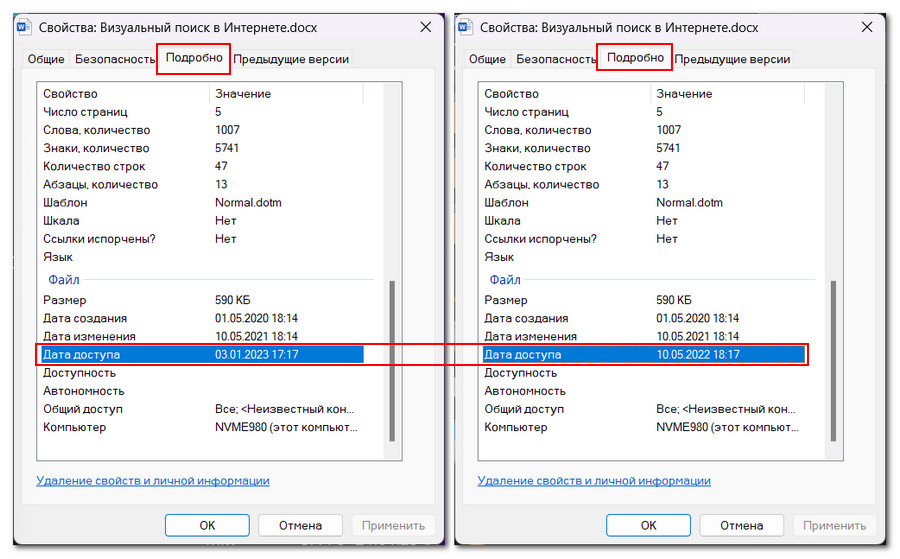
Task: Select Дата доступа row in left dialog
Action: point(201,354)
